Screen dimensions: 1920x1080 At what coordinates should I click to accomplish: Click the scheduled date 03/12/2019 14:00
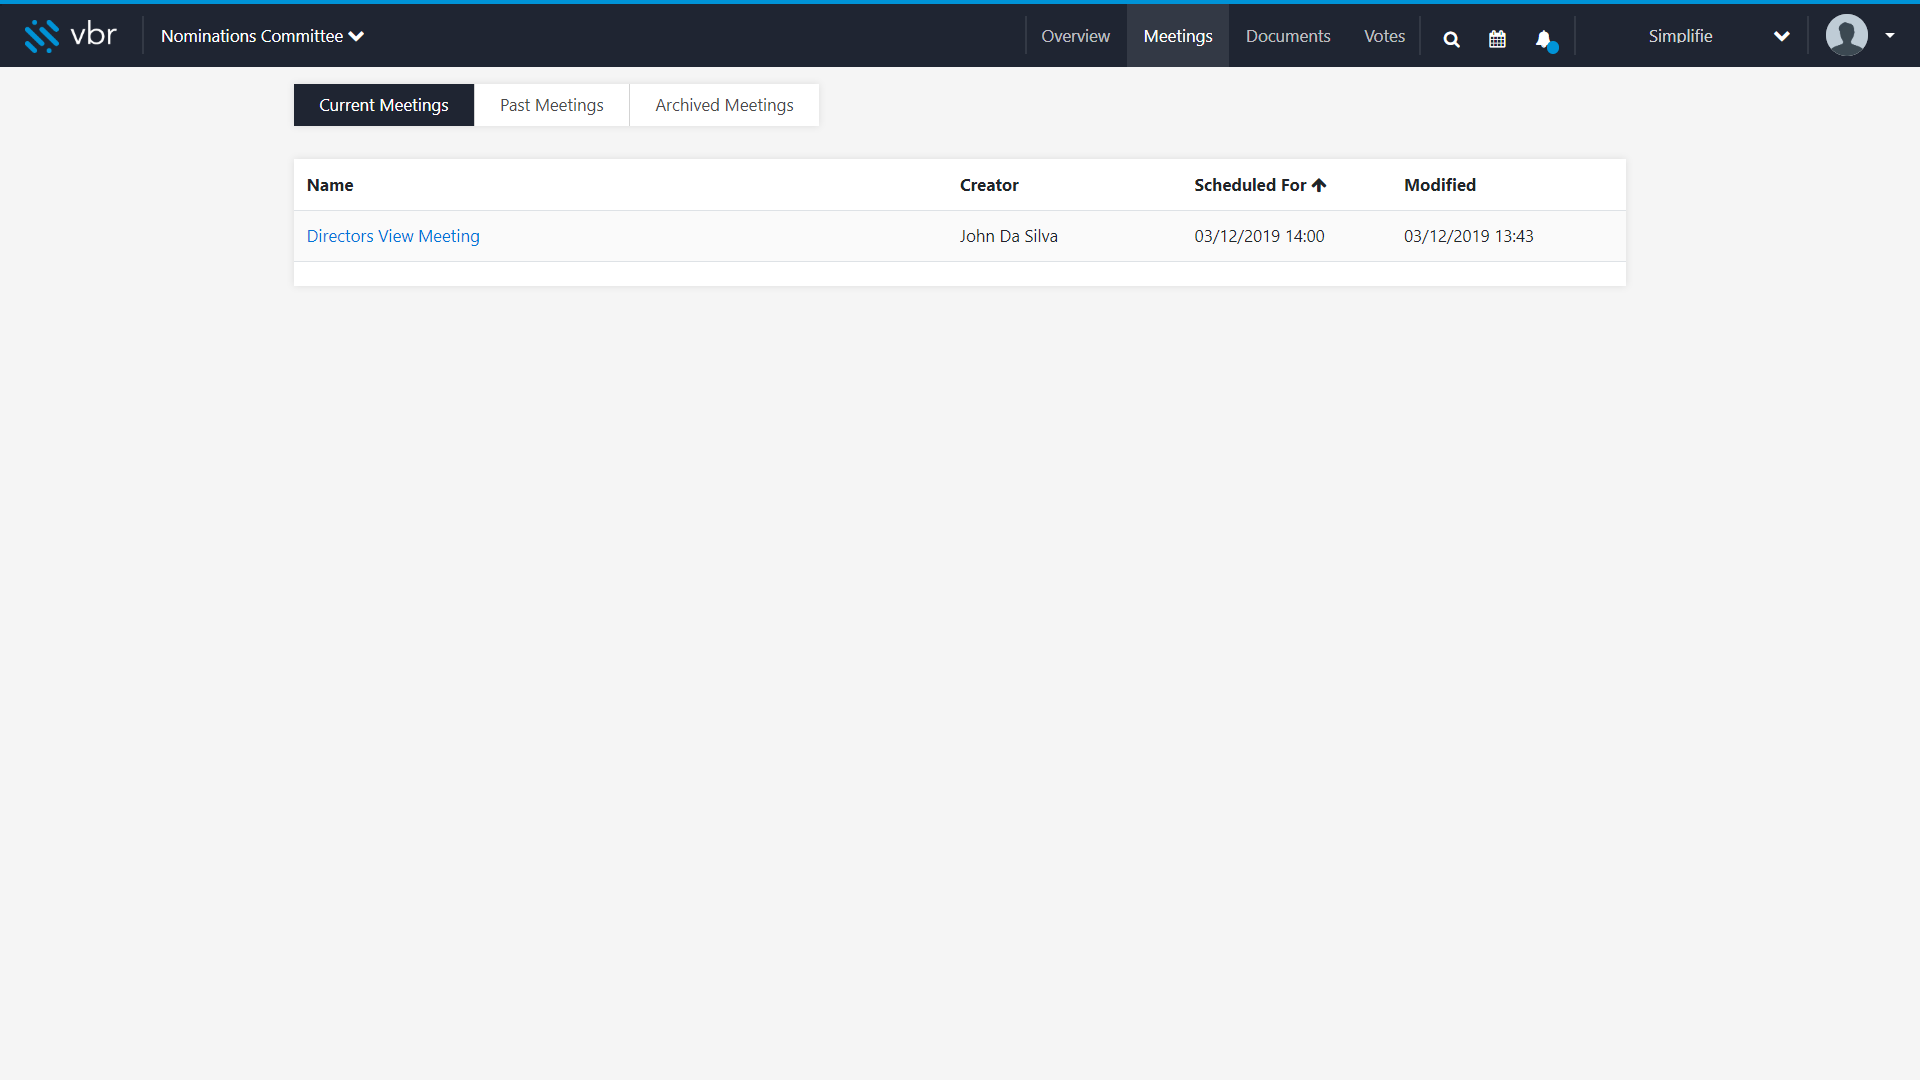coord(1259,236)
